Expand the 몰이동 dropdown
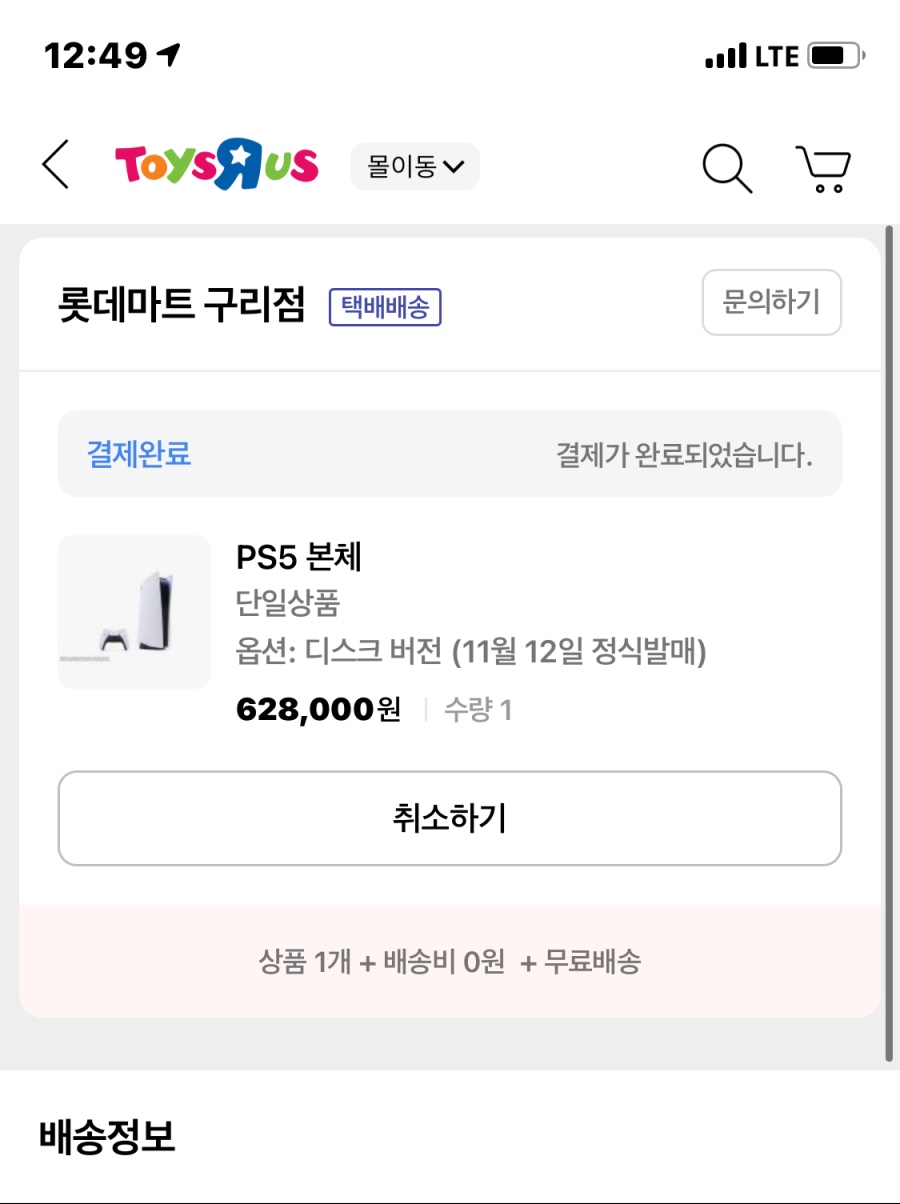This screenshot has height=1204, width=900. 415,167
